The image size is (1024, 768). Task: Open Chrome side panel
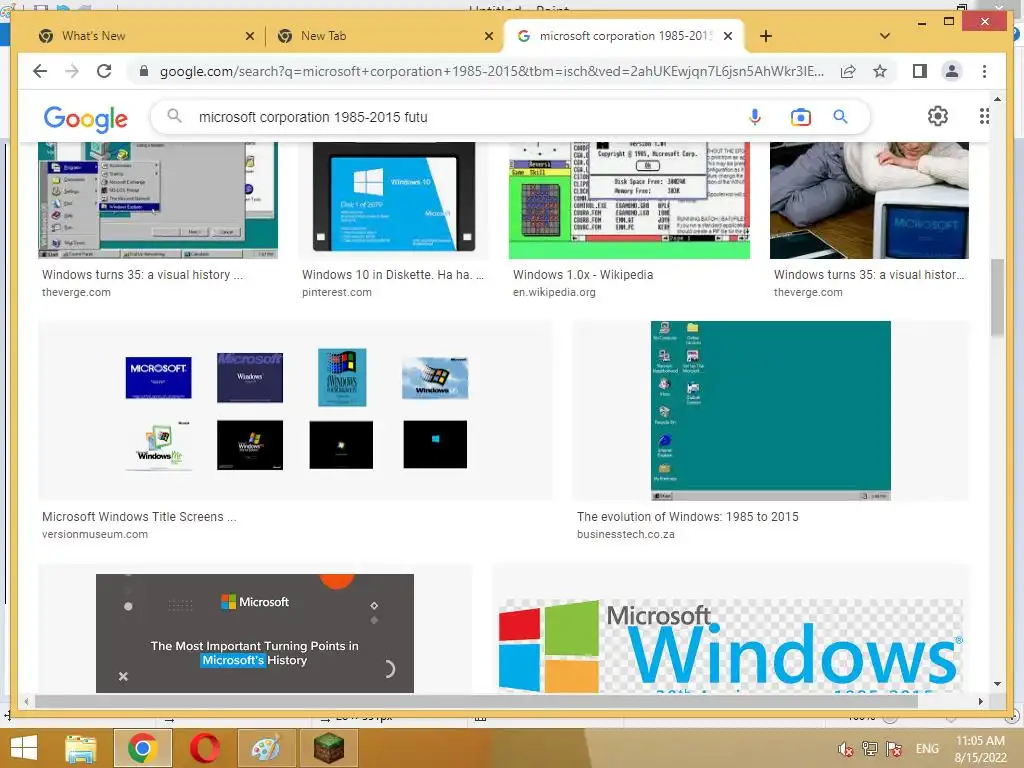coord(920,71)
